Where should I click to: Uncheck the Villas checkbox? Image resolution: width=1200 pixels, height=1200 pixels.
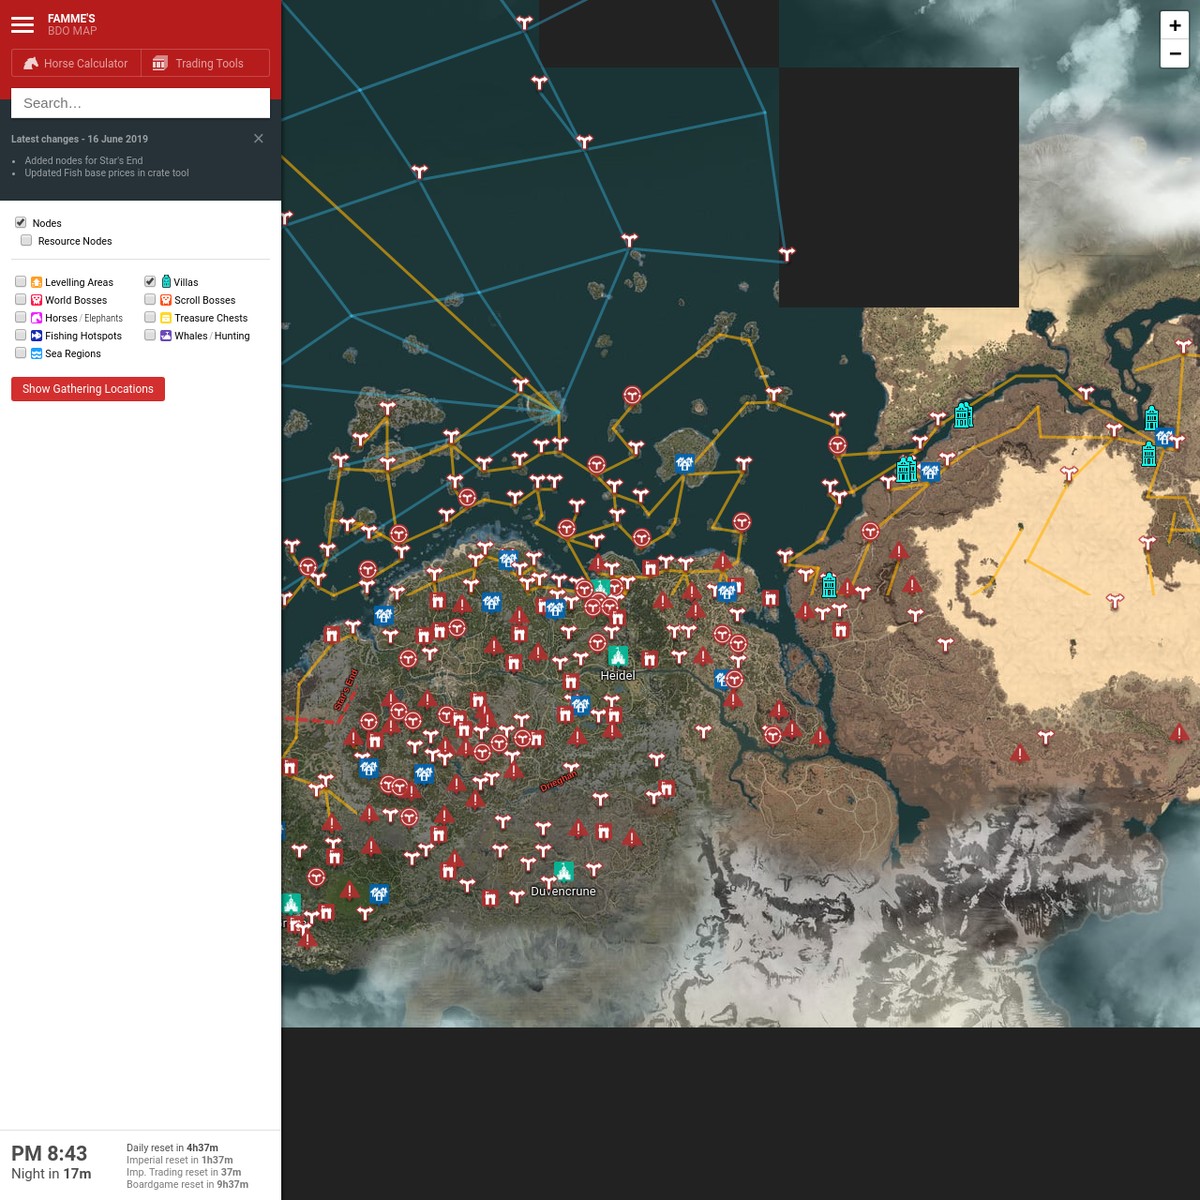click(x=149, y=281)
